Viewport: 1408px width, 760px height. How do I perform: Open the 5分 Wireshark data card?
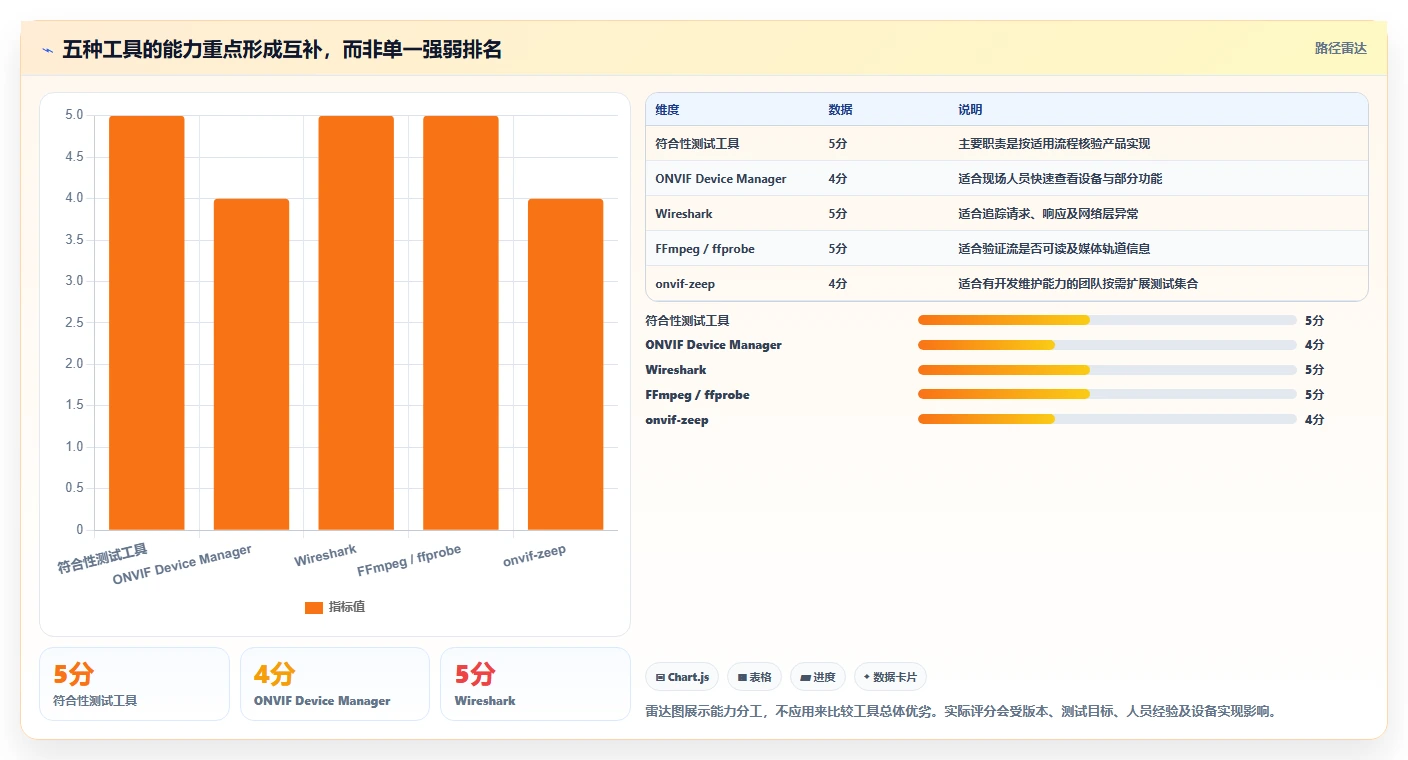coord(535,684)
